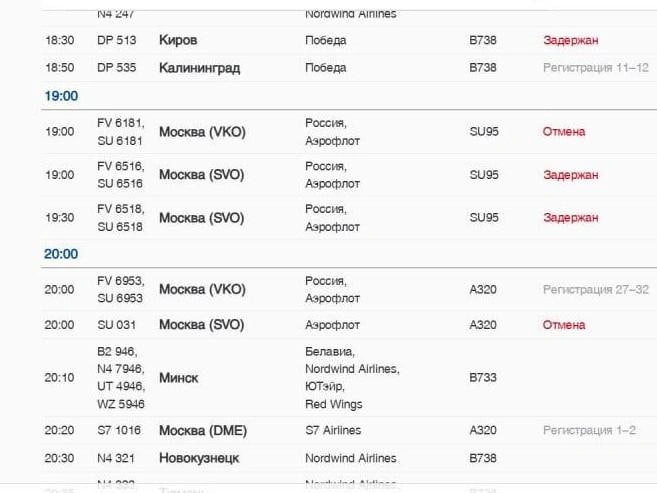Click the S7 Airlines carrier name
Image resolution: width=657 pixels, height=493 pixels.
(x=339, y=431)
